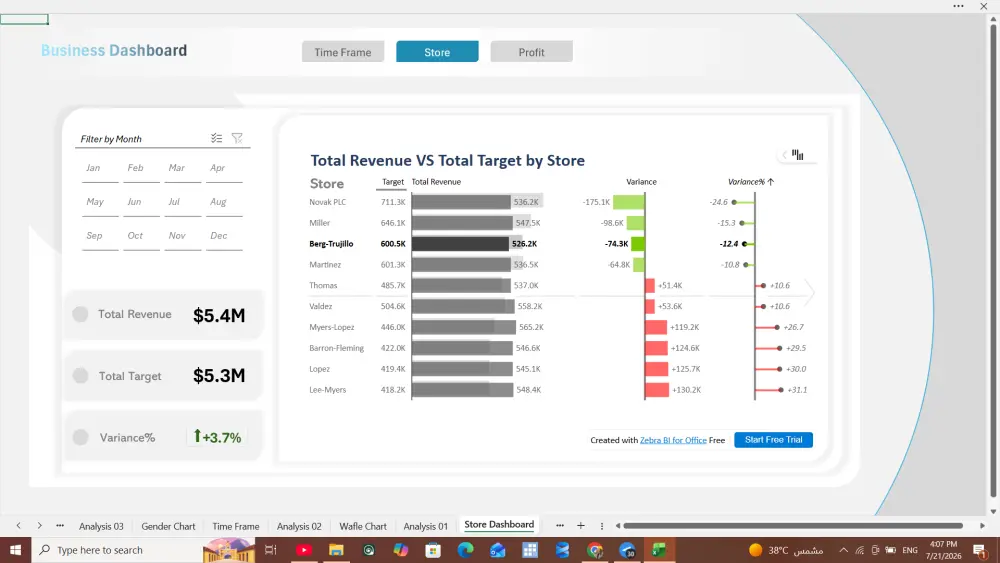Click the Total Target $5.3M value
The width and height of the screenshot is (1000, 563).
click(x=219, y=376)
